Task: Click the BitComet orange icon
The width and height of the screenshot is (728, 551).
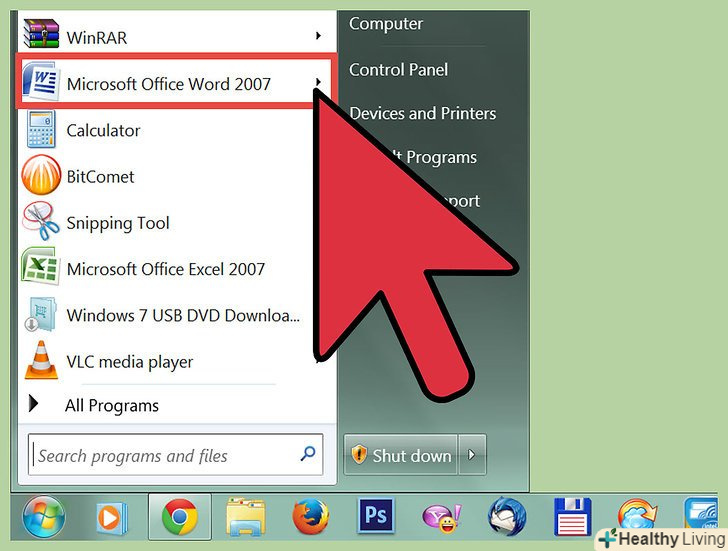Action: (x=41, y=175)
